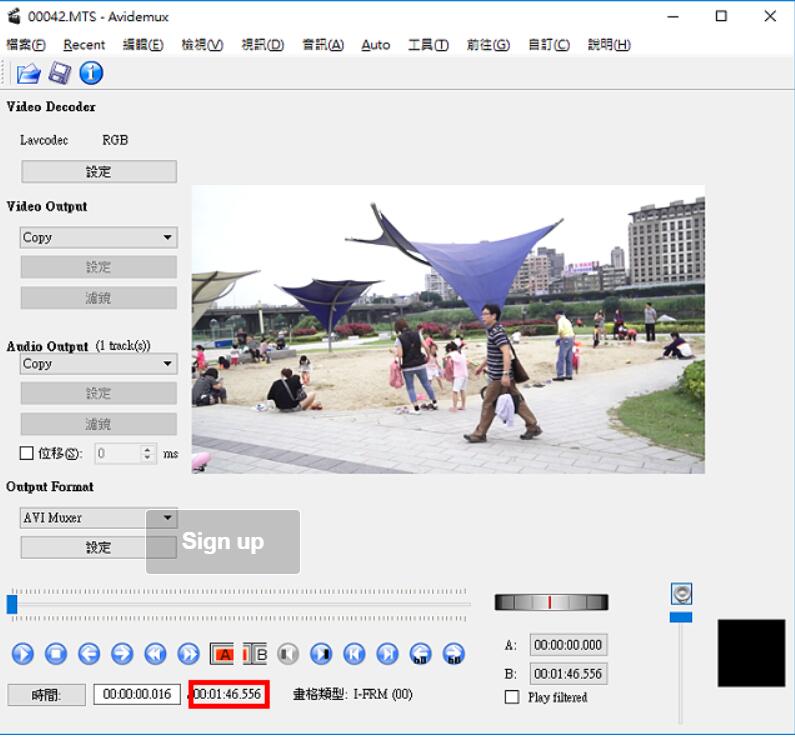Open the AVI Muxer output format dropdown

99,518
